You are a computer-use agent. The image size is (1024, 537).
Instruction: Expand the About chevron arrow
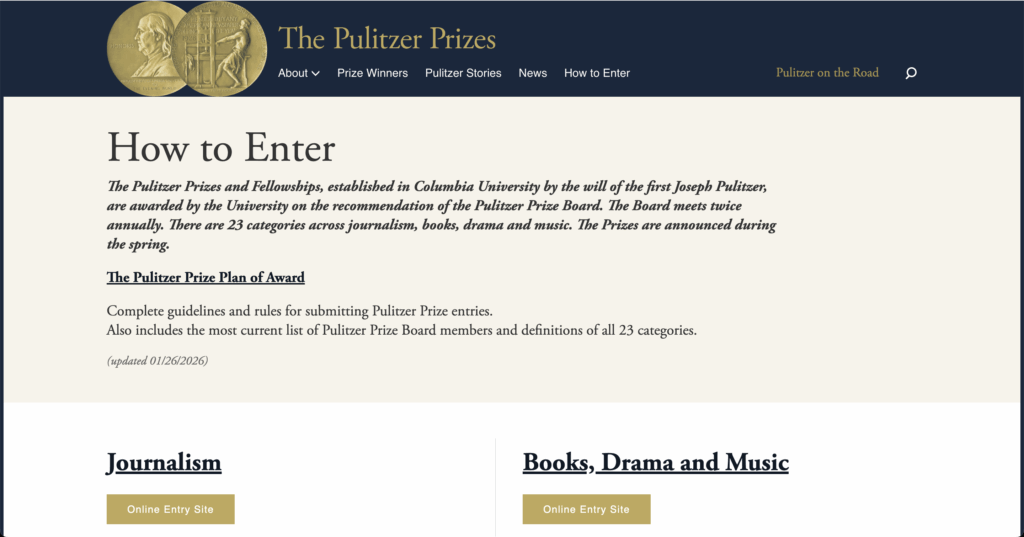tap(316, 73)
